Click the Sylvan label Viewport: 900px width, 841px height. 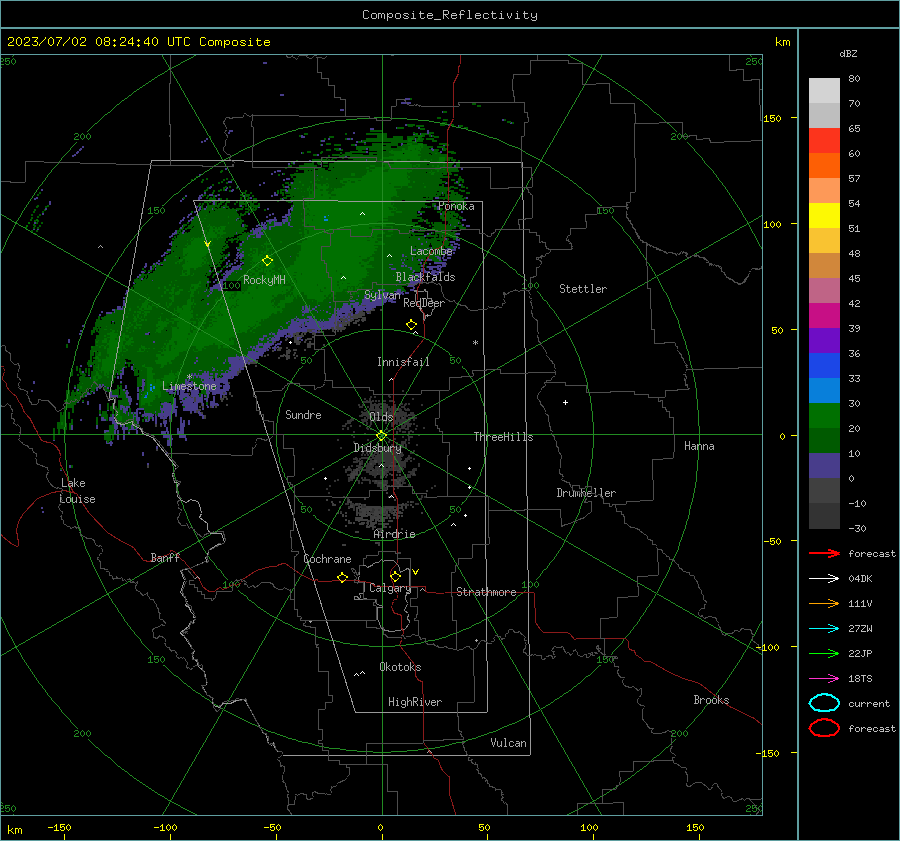pyautogui.click(x=382, y=295)
